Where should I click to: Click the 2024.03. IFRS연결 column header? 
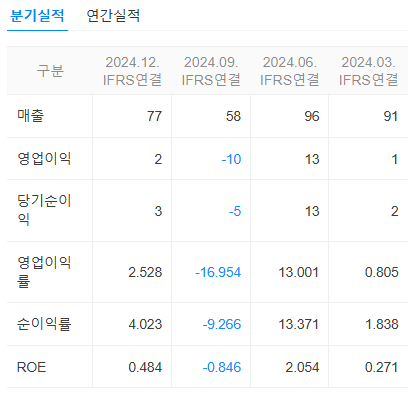click(x=368, y=71)
